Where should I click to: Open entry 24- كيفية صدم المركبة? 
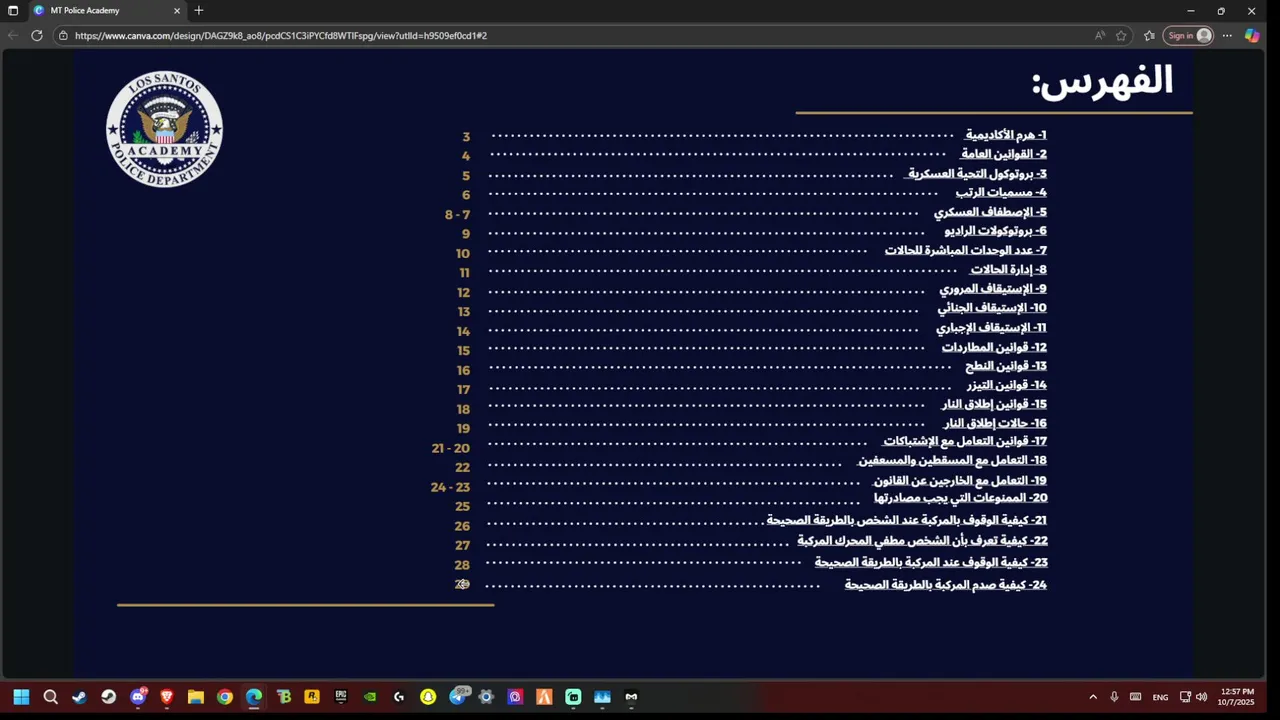(x=946, y=585)
